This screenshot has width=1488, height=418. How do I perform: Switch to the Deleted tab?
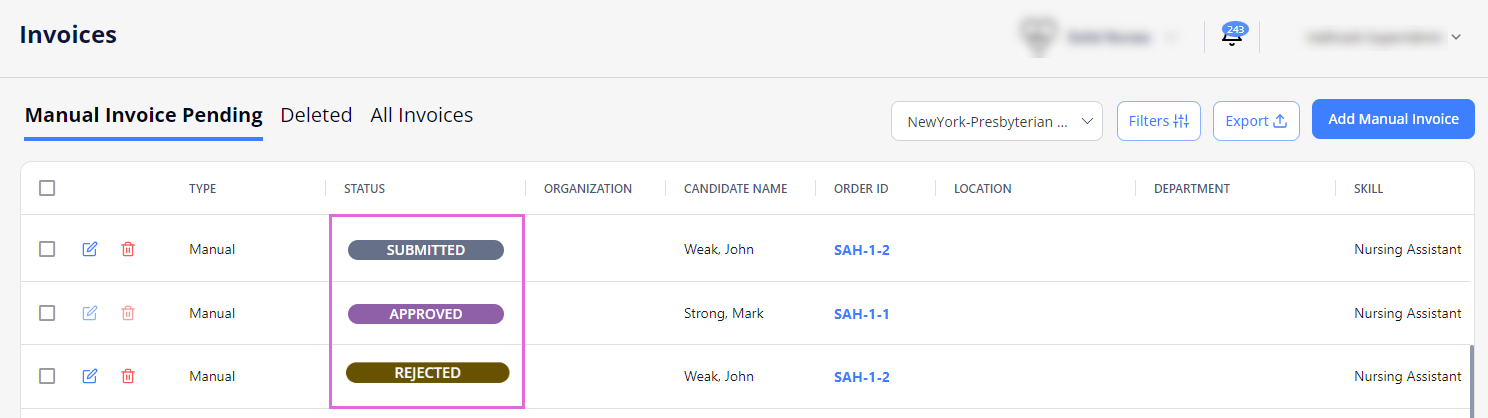(316, 115)
